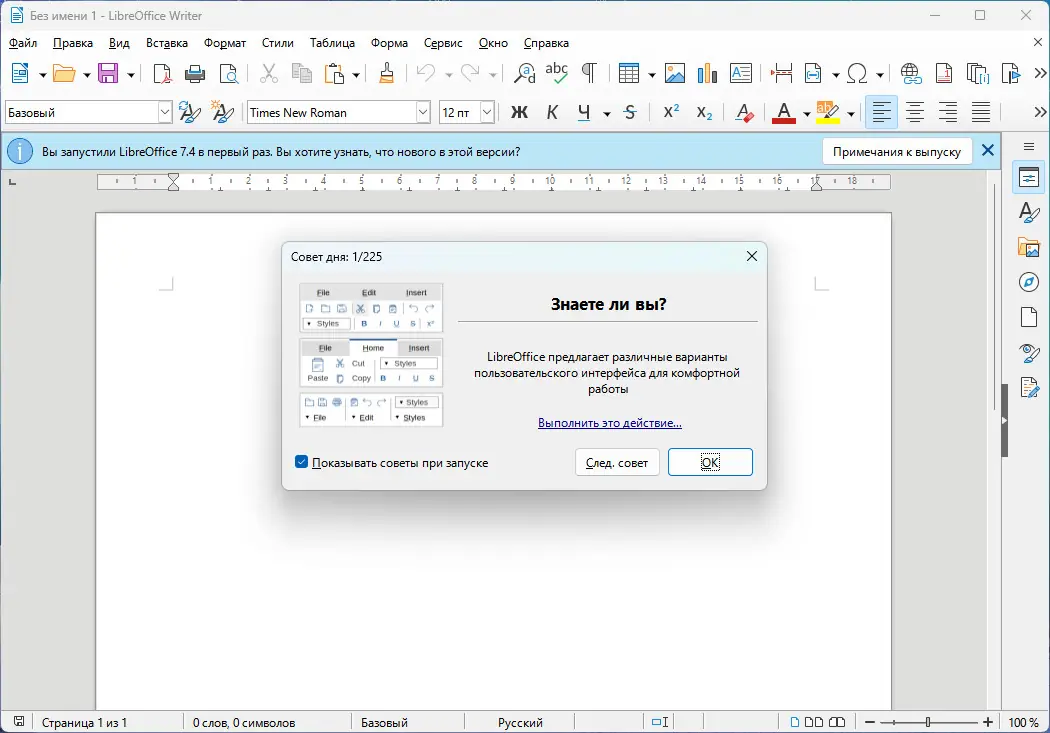Open recent documents dropdown arrow

point(86,74)
